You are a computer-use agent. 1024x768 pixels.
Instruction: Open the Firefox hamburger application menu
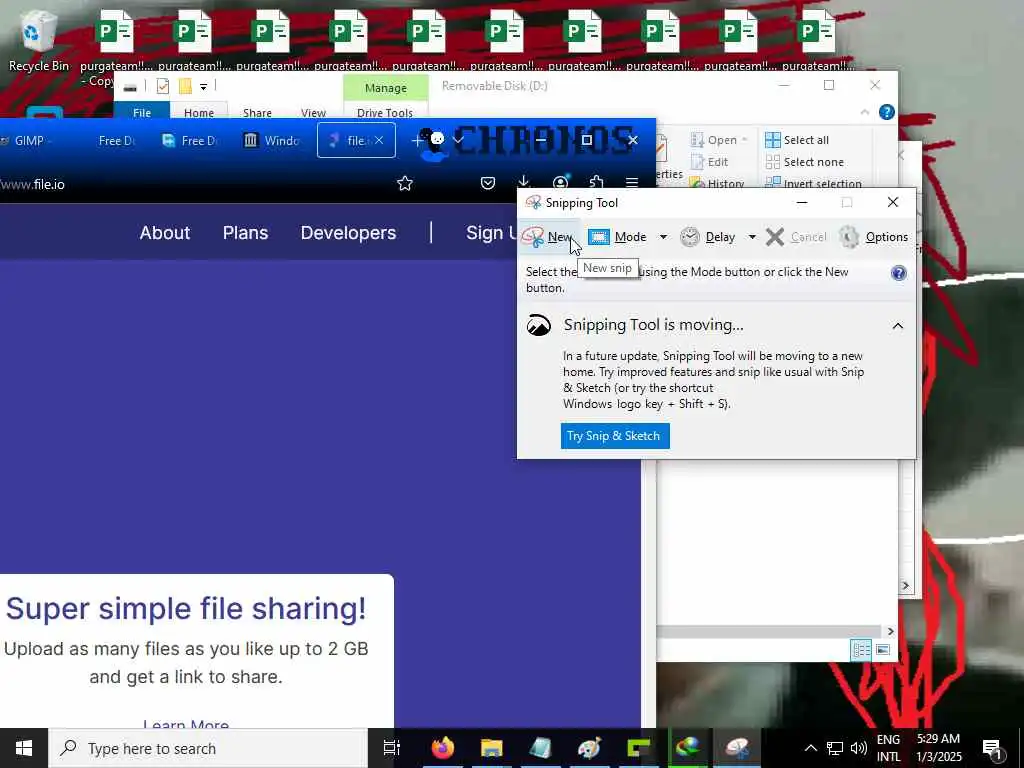point(632,183)
